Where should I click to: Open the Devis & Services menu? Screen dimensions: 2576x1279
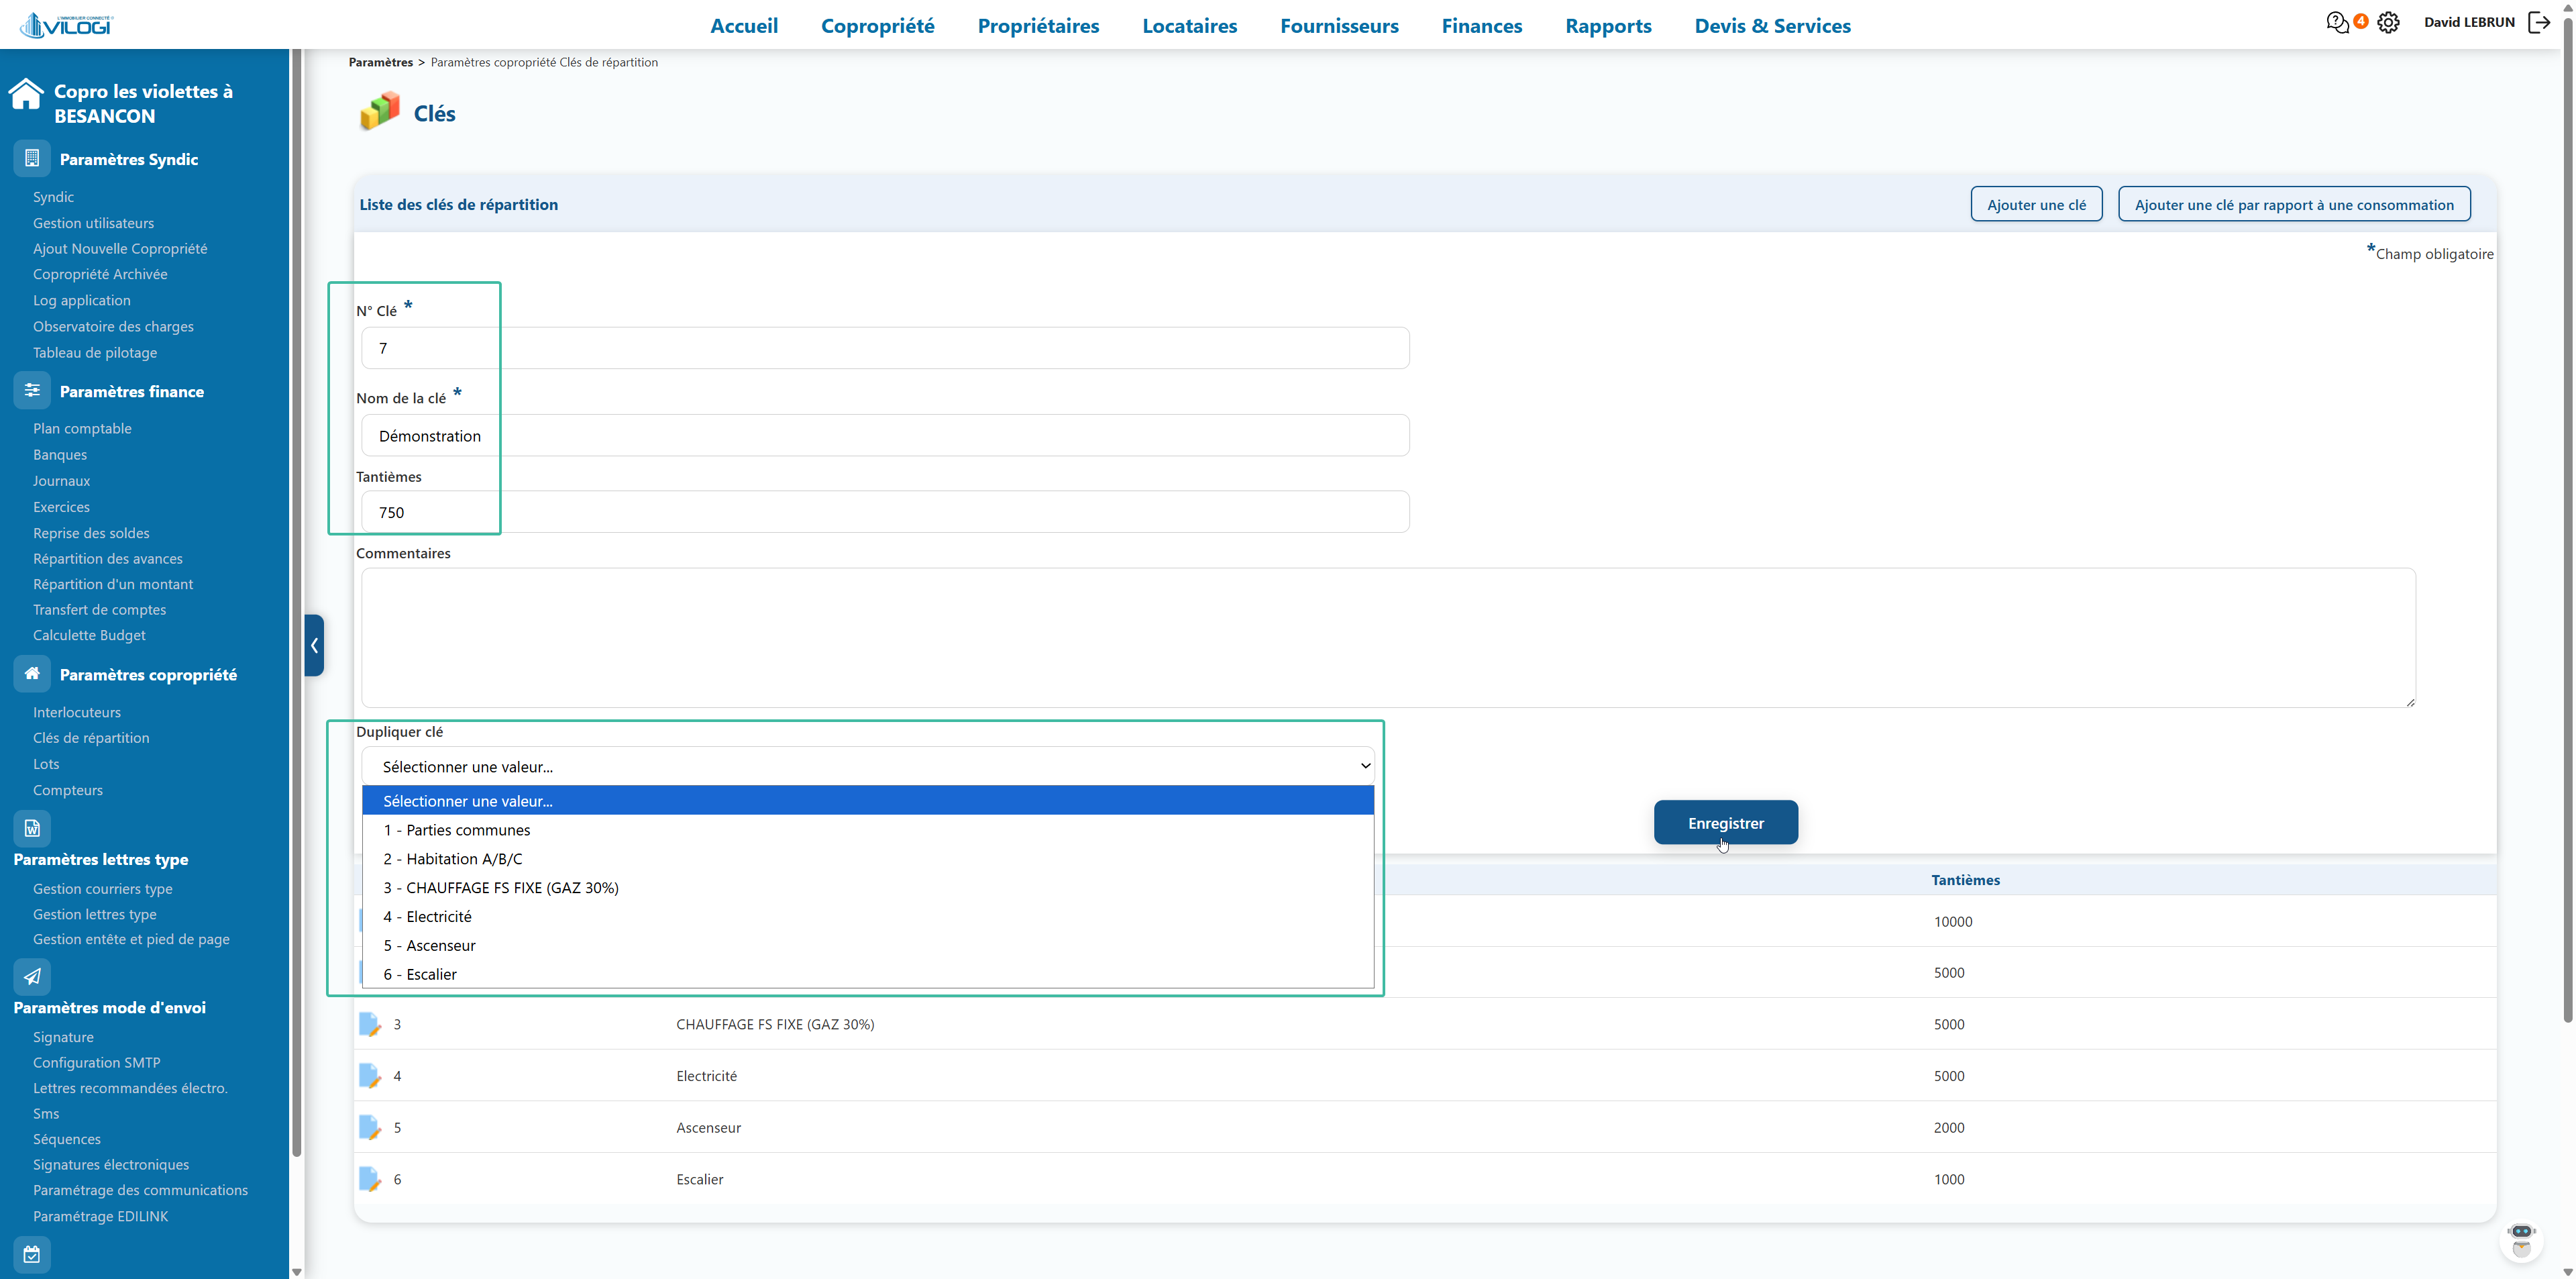pyautogui.click(x=1772, y=26)
